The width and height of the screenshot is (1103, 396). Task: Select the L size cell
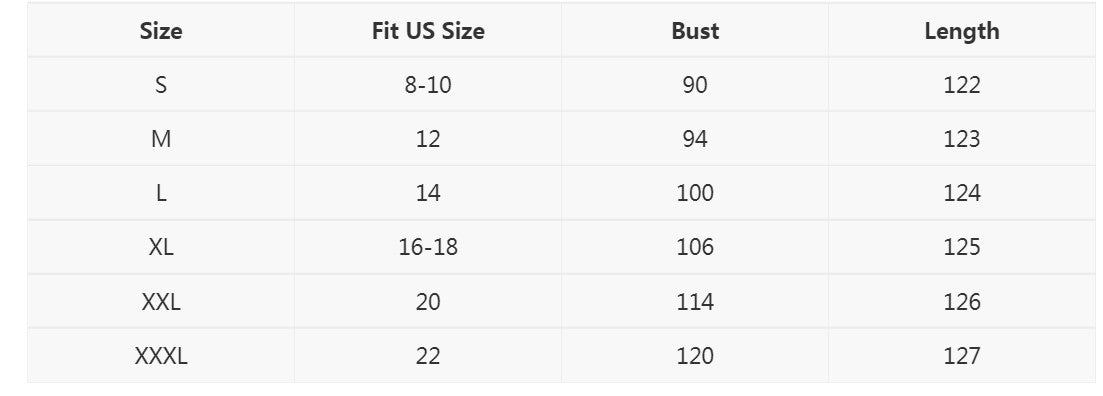point(161,193)
